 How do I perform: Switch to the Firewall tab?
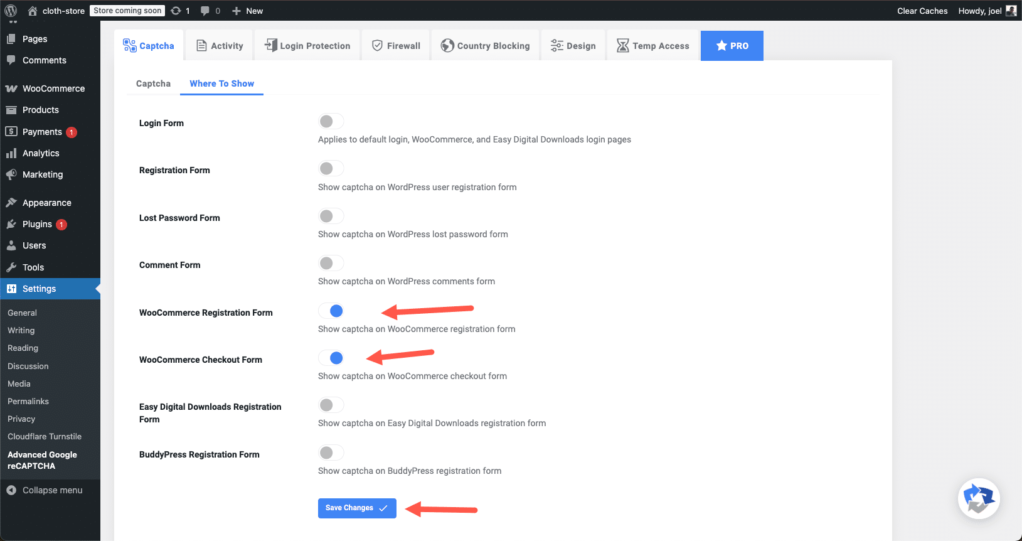coord(395,46)
